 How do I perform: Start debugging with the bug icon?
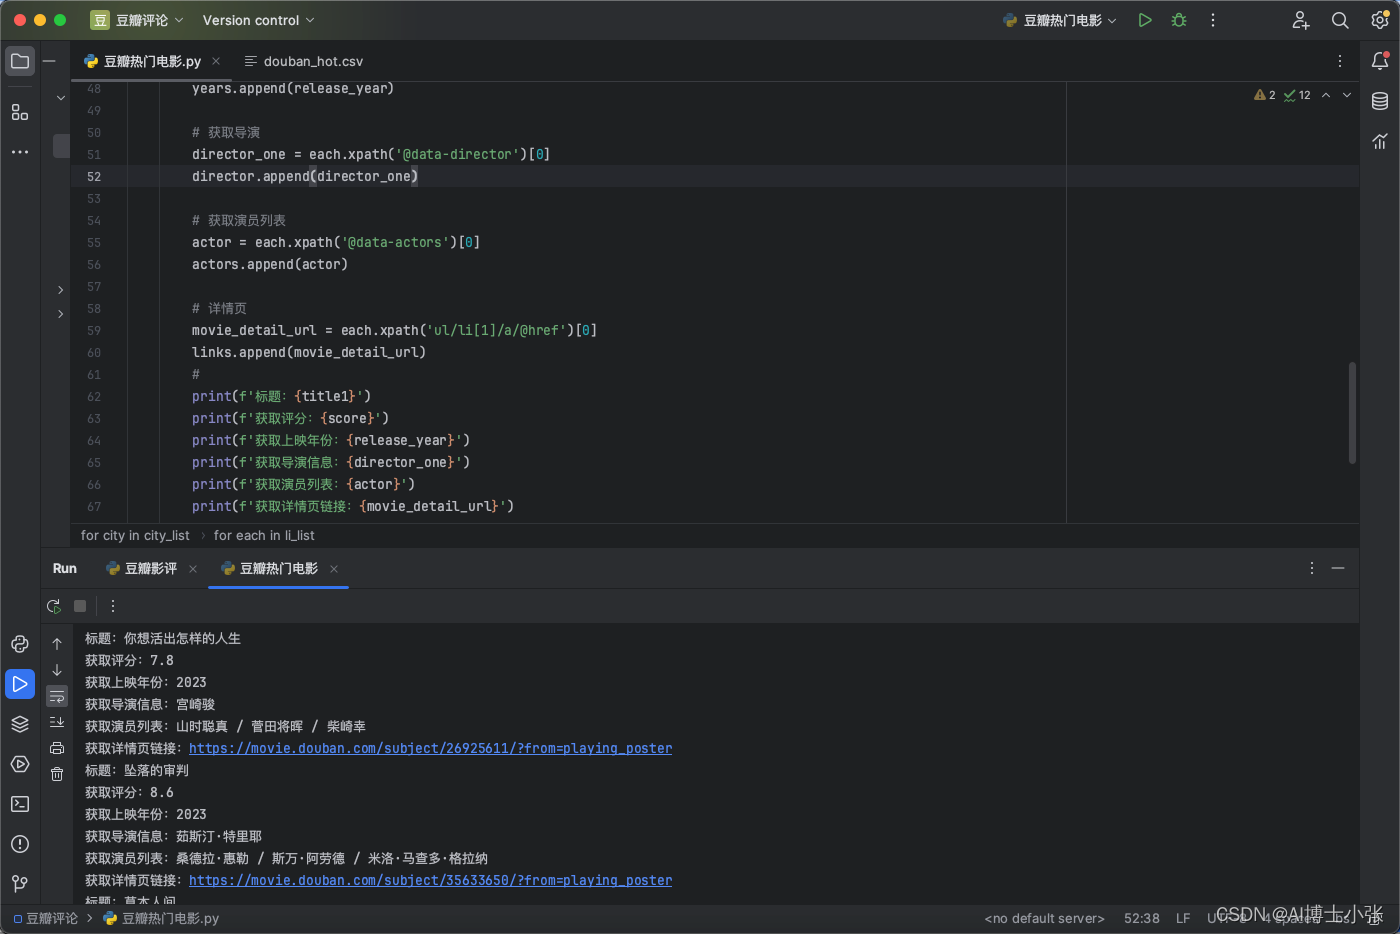point(1179,20)
